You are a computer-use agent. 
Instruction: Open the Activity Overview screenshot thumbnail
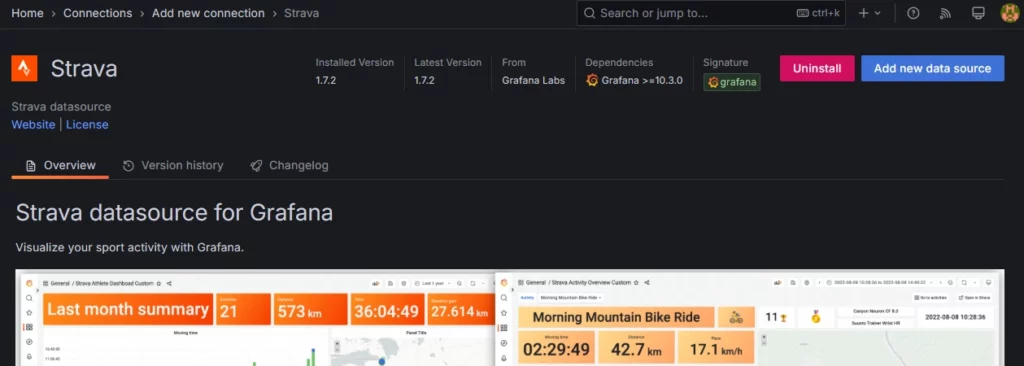[x=750, y=318]
